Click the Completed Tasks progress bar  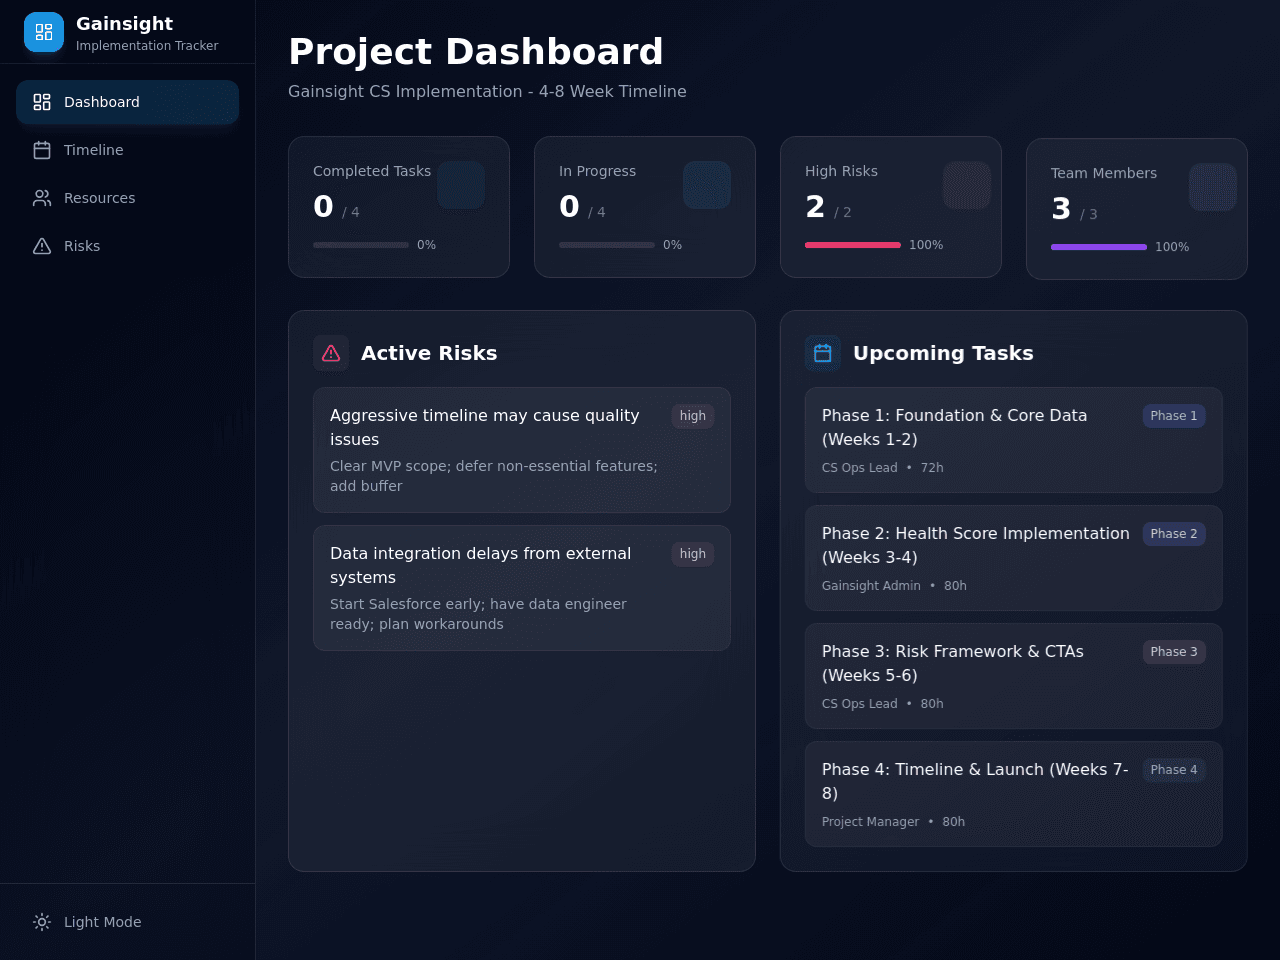[x=361, y=245]
